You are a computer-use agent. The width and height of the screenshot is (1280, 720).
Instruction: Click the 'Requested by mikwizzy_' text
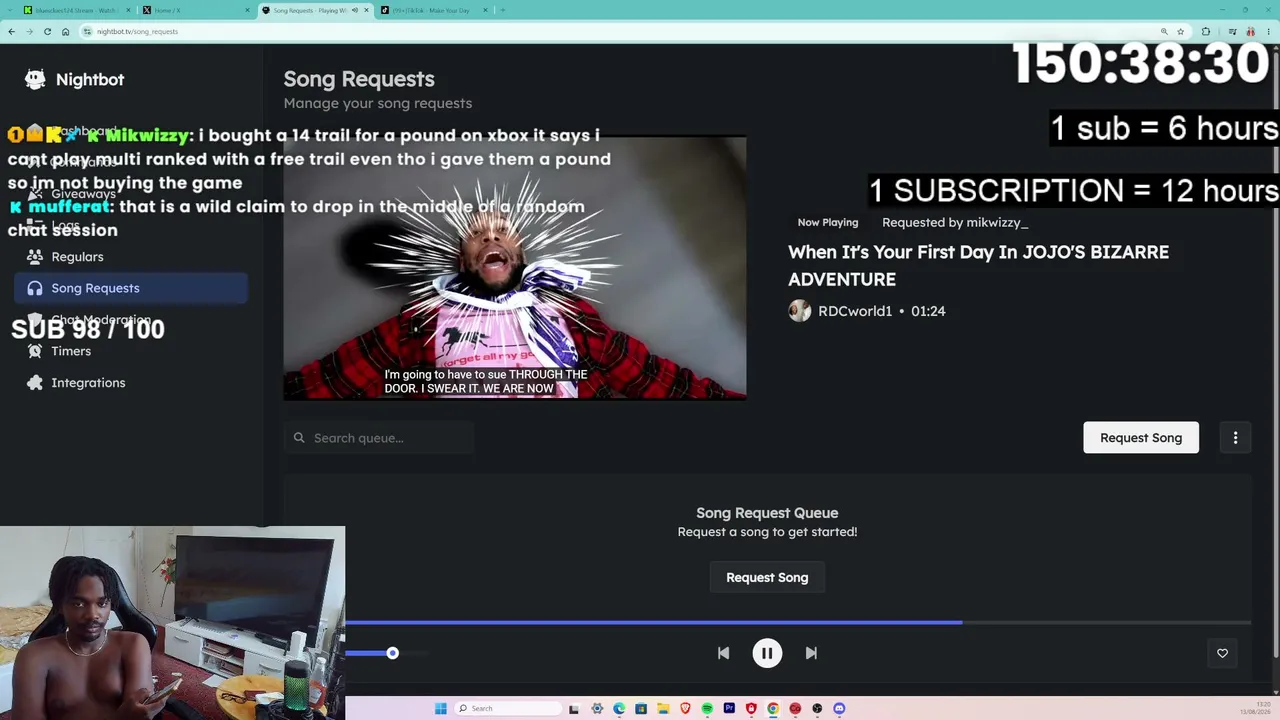click(955, 222)
